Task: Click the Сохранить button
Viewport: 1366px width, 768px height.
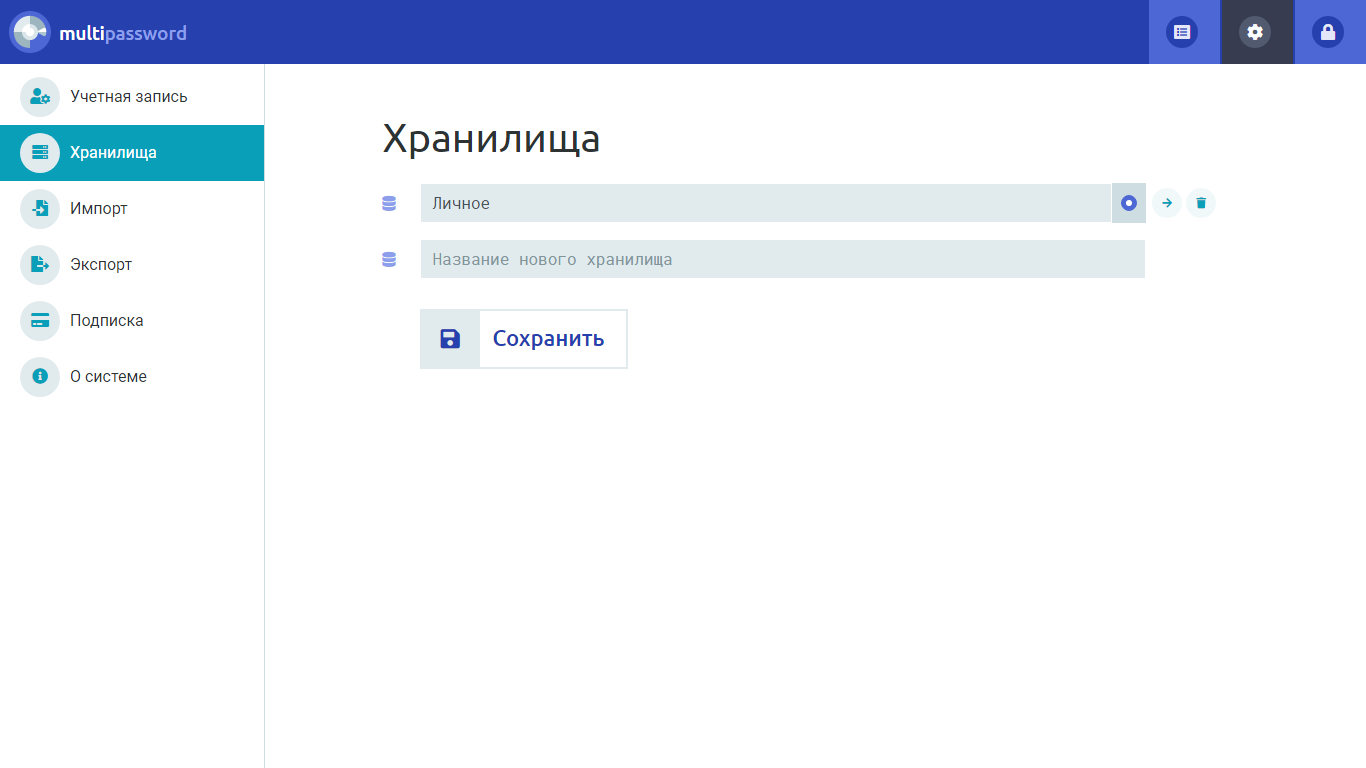Action: coord(524,339)
